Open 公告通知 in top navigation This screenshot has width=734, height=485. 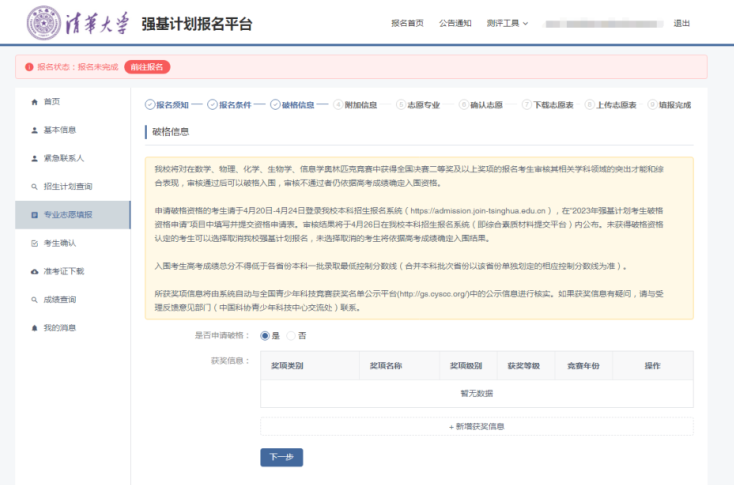455,23
